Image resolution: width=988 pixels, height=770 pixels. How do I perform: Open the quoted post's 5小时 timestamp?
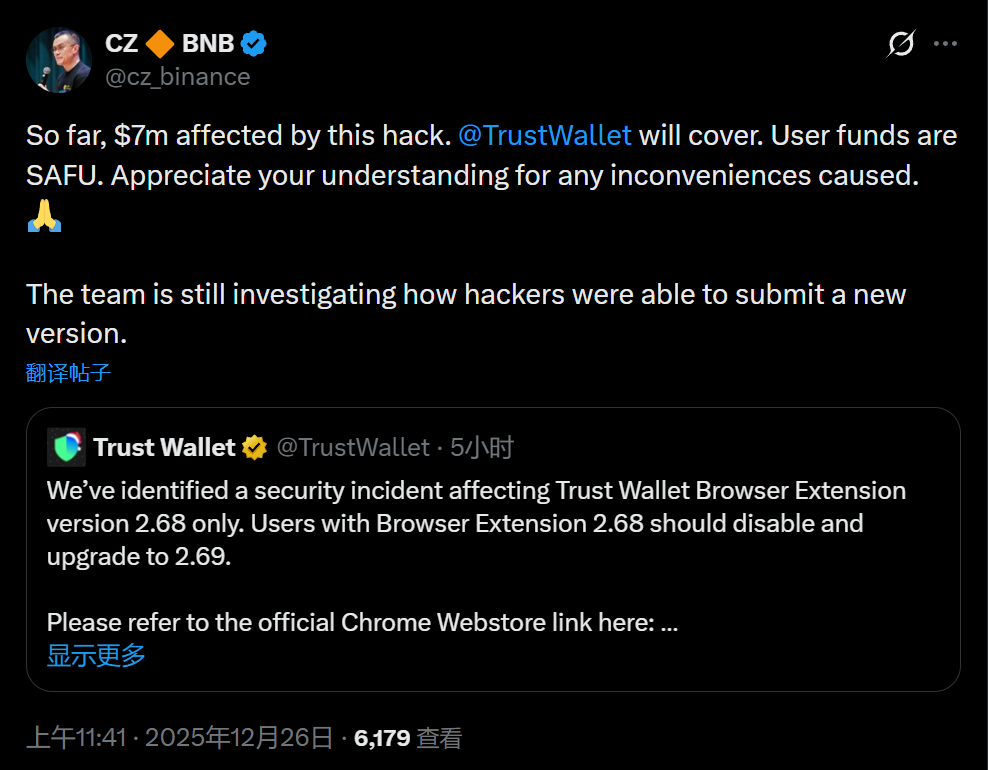(482, 447)
